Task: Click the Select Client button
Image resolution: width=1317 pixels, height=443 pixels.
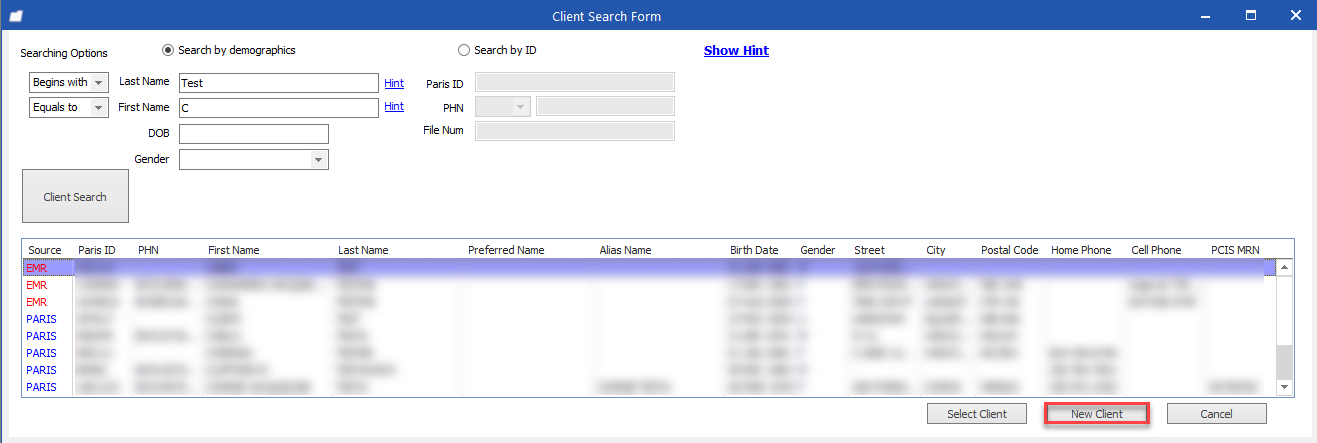Action: [x=977, y=414]
